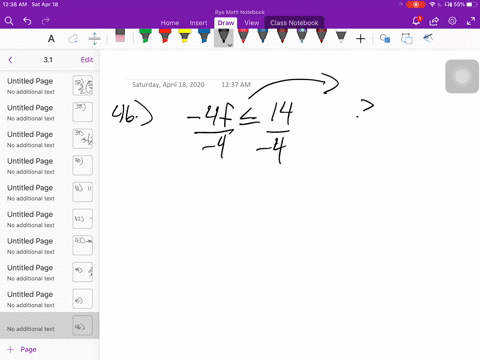Tap the Wi-Fi status icon
480x360 pixels.
tap(432, 5)
